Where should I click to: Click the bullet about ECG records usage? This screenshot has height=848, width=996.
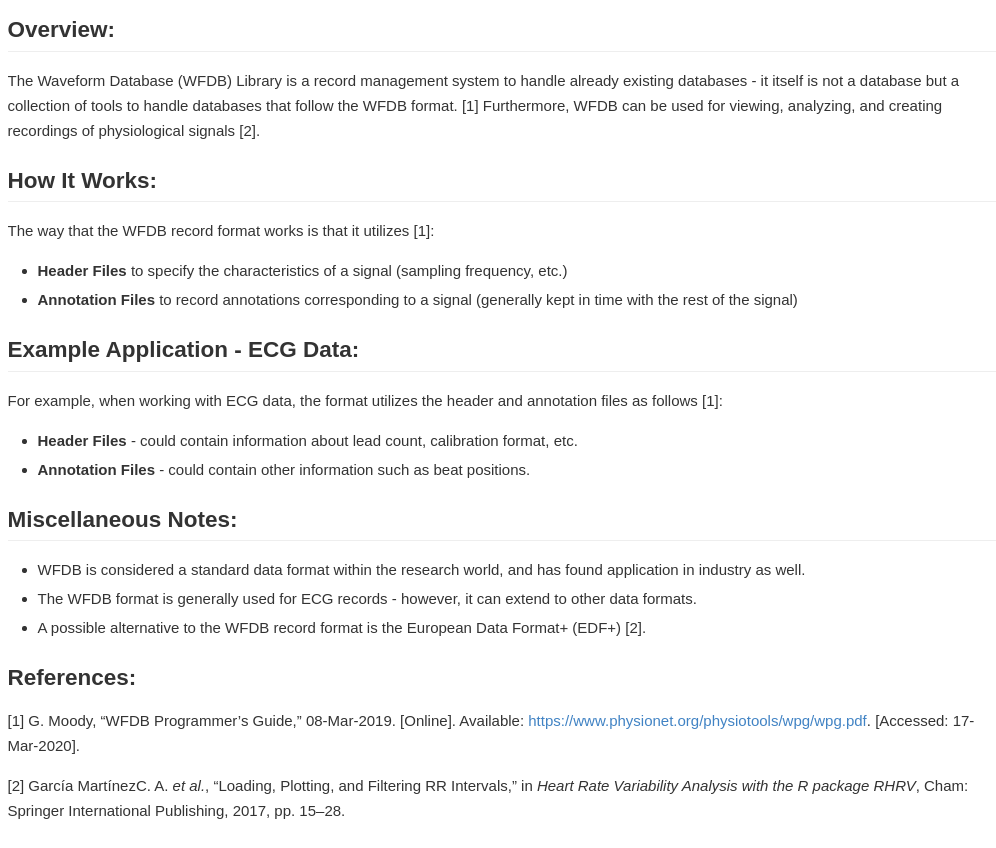click(x=367, y=599)
